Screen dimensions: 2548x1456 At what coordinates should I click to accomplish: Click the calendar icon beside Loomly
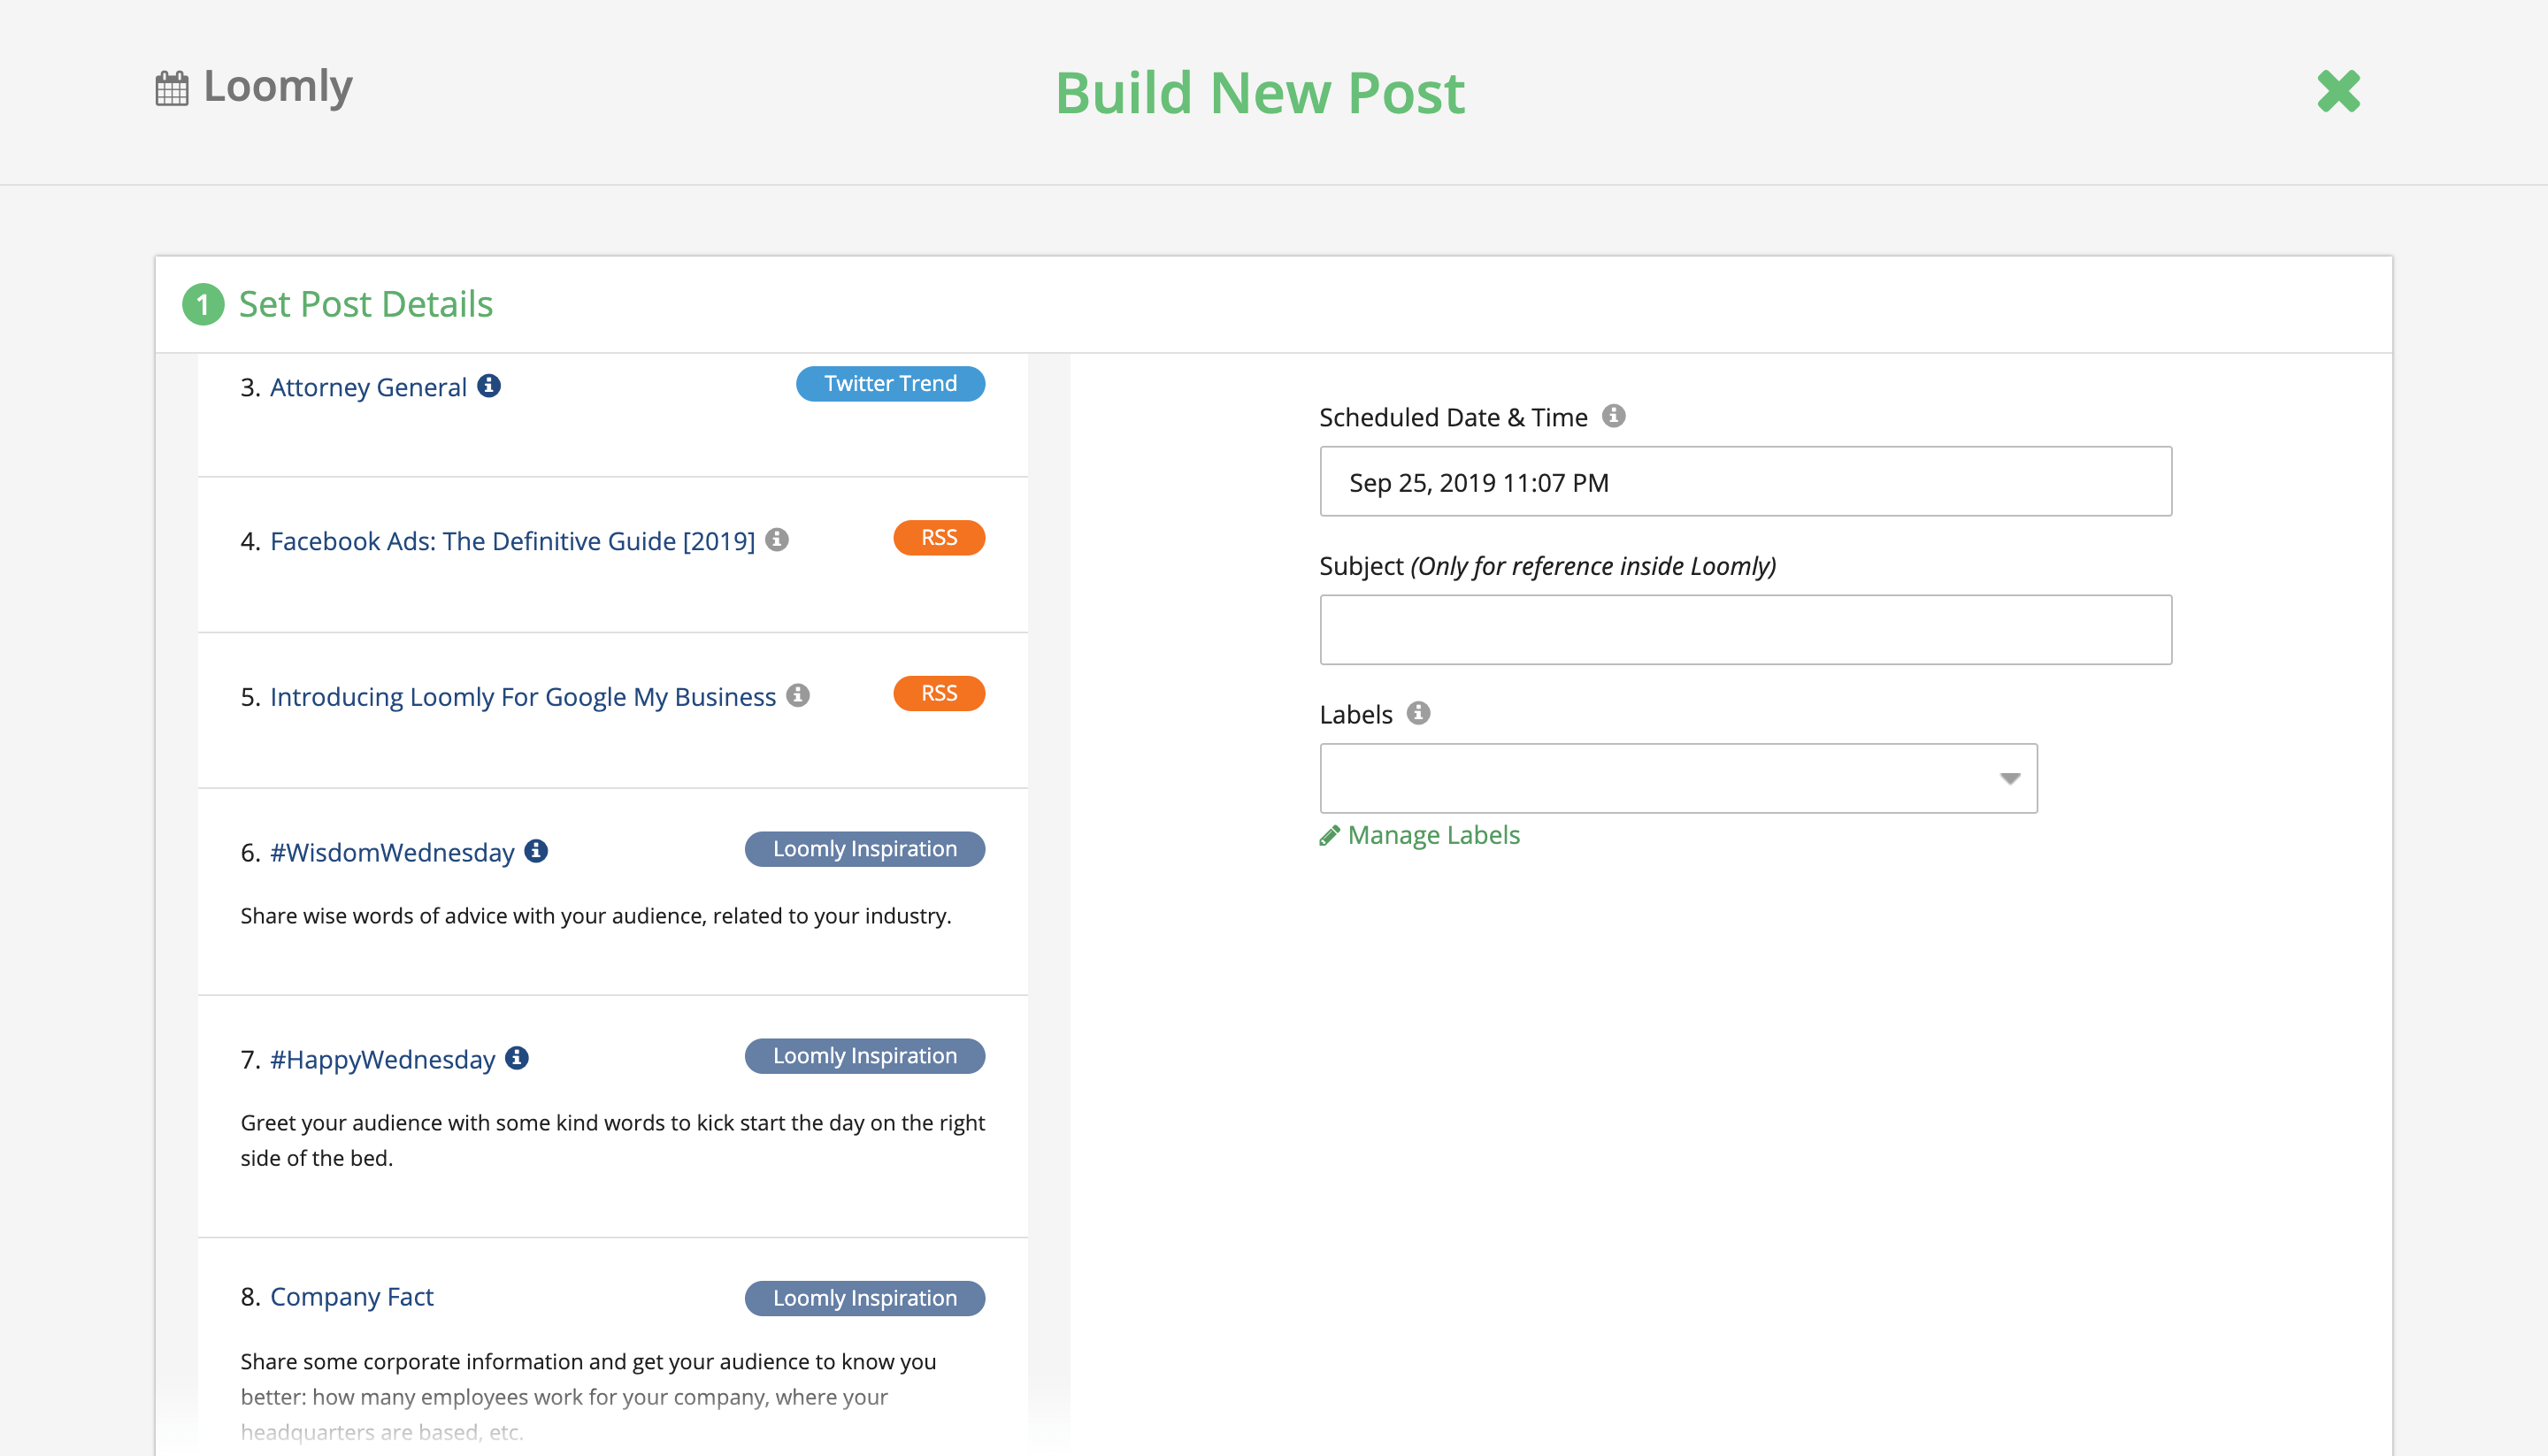(x=171, y=88)
